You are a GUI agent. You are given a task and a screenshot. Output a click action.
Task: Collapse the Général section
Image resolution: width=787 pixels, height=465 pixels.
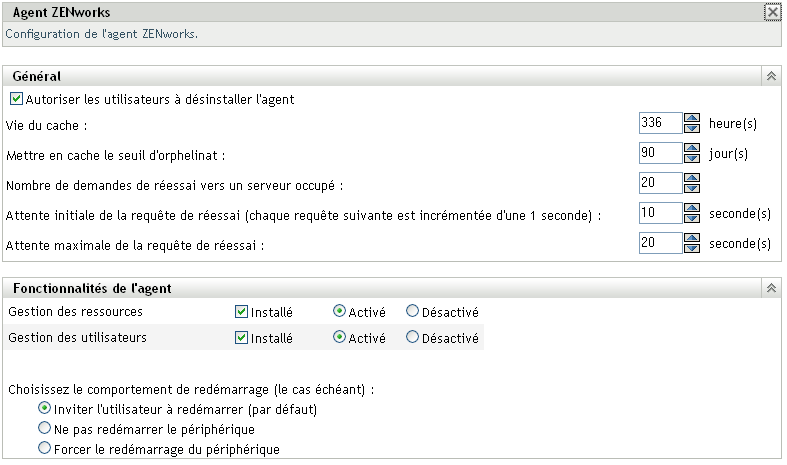point(771,76)
